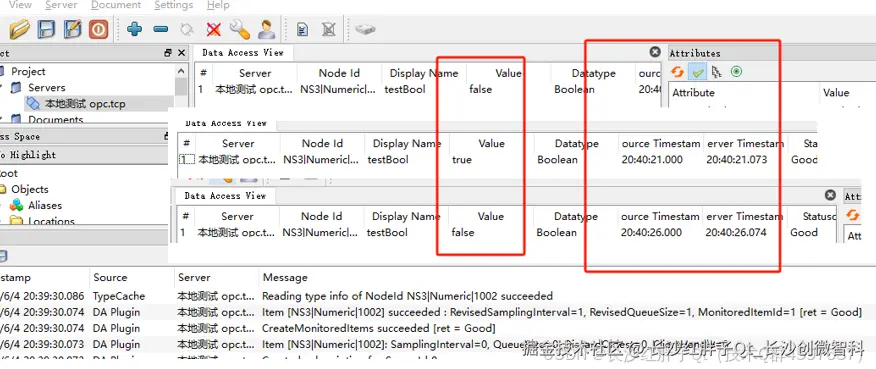Click the Attribute column header

coord(693,93)
